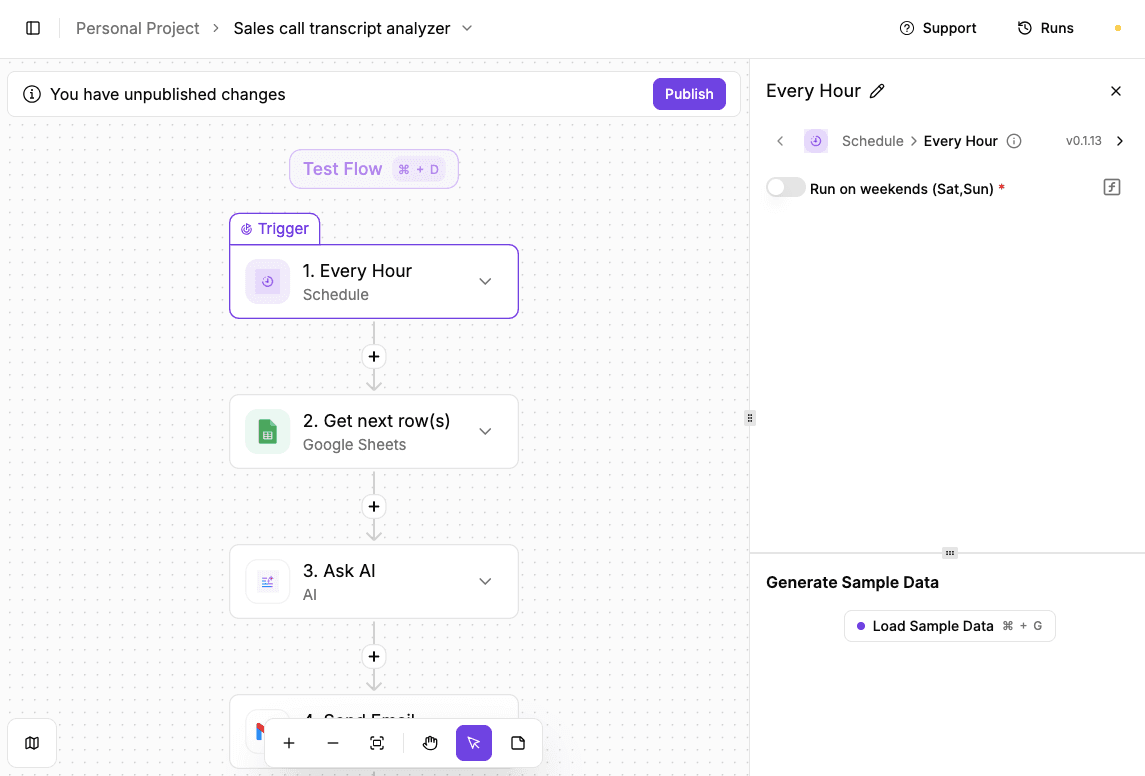Add a step between trigger and Get next row(s)
Image resolution: width=1145 pixels, height=776 pixels.
point(373,356)
